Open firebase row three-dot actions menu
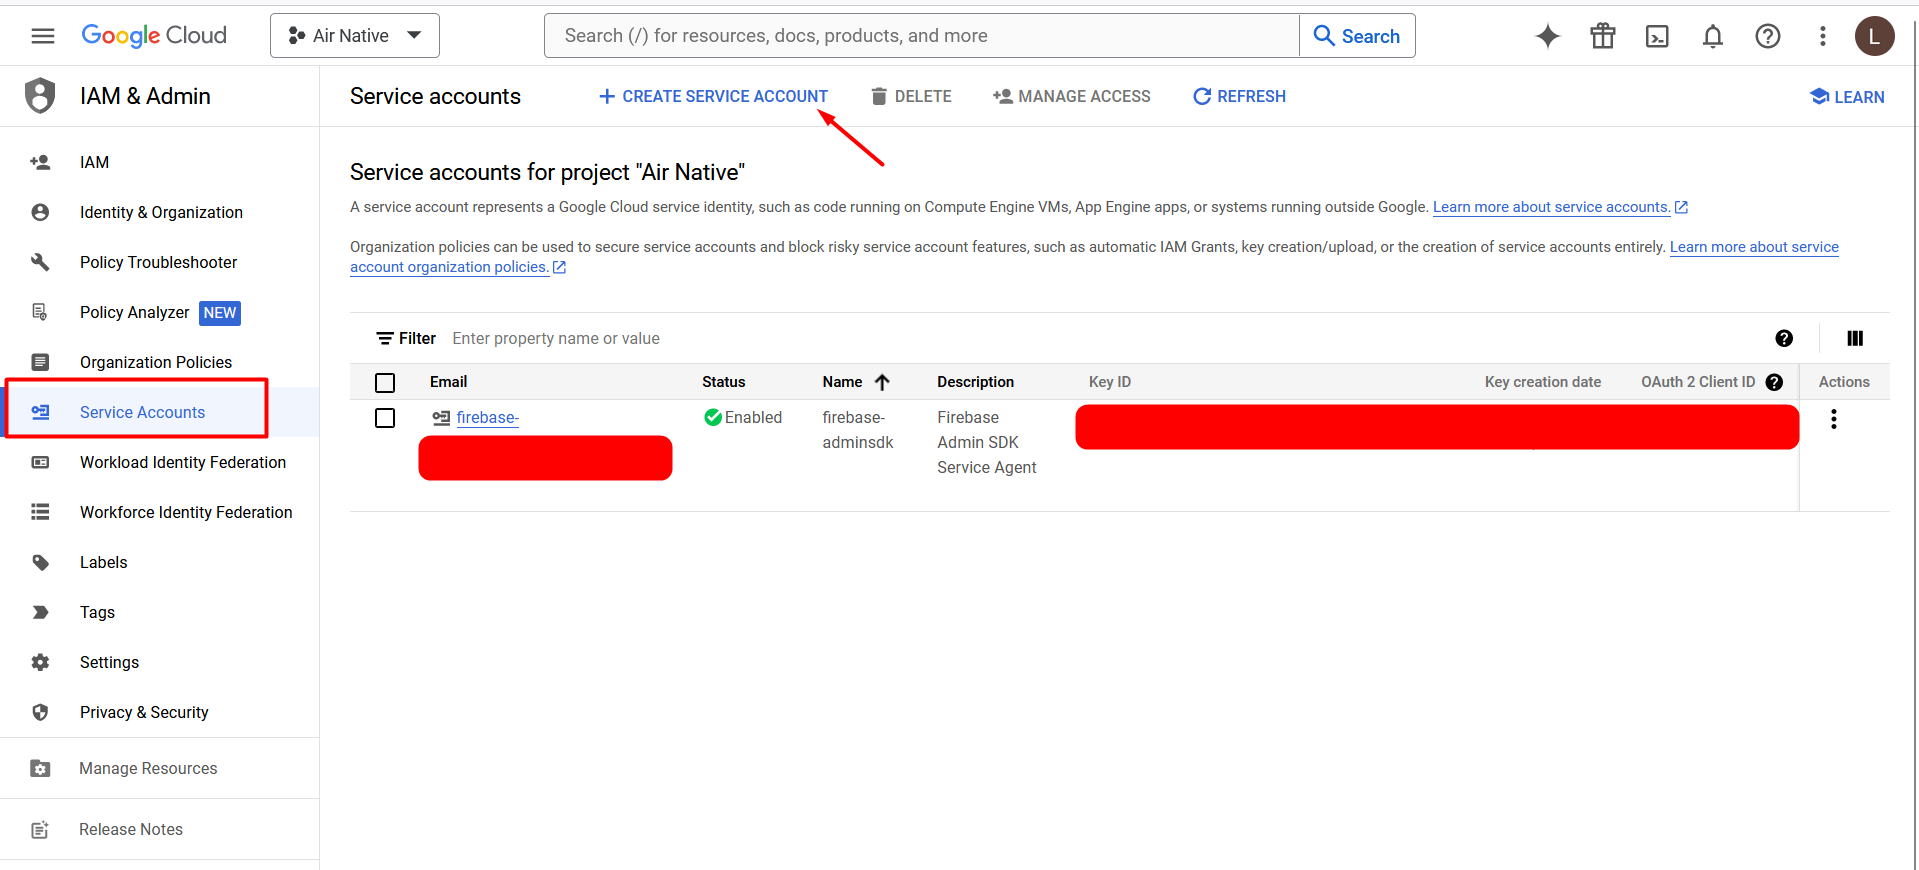Viewport: 1919px width, 870px height. tap(1833, 419)
